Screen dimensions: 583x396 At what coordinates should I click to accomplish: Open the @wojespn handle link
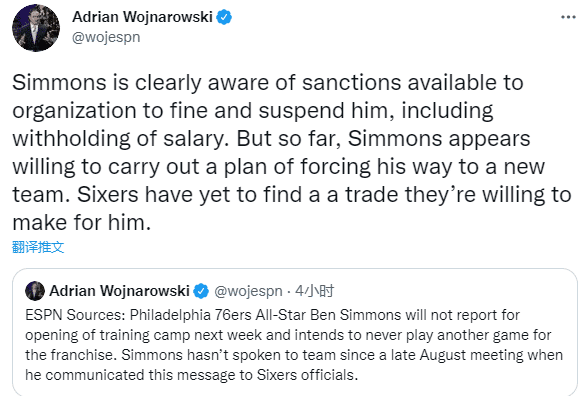tap(106, 37)
